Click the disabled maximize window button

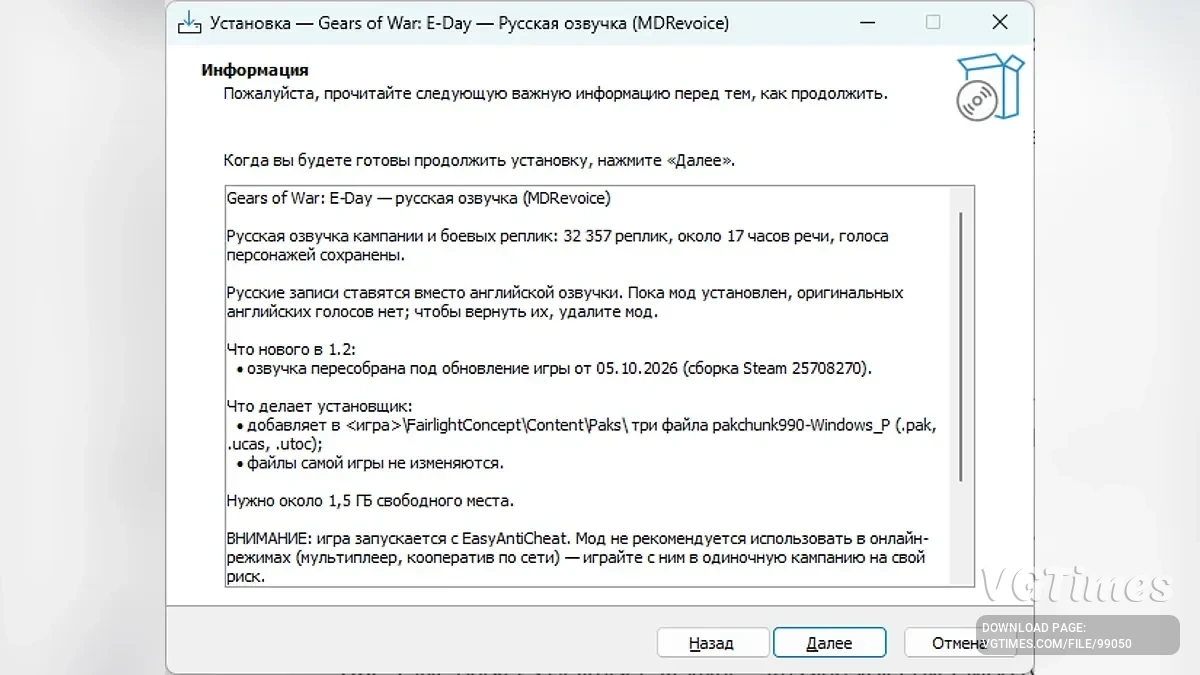tap(933, 22)
